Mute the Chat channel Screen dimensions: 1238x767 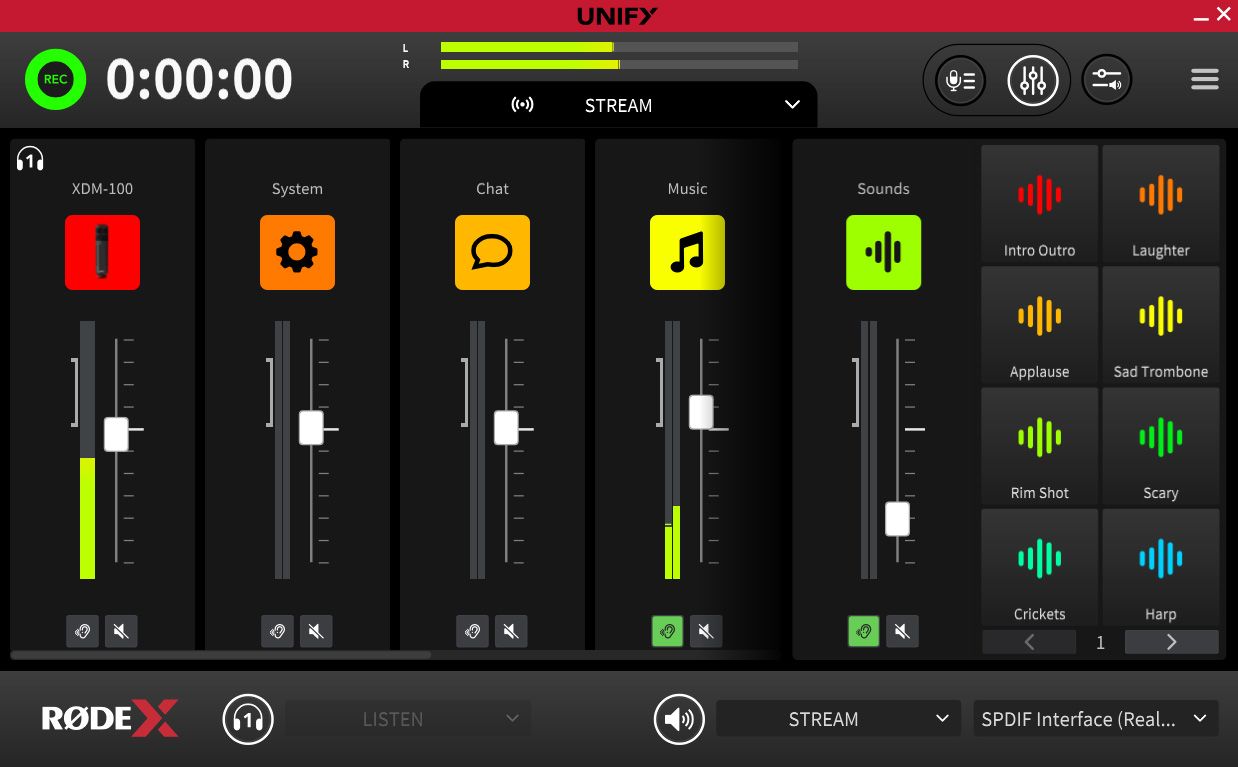(x=511, y=631)
